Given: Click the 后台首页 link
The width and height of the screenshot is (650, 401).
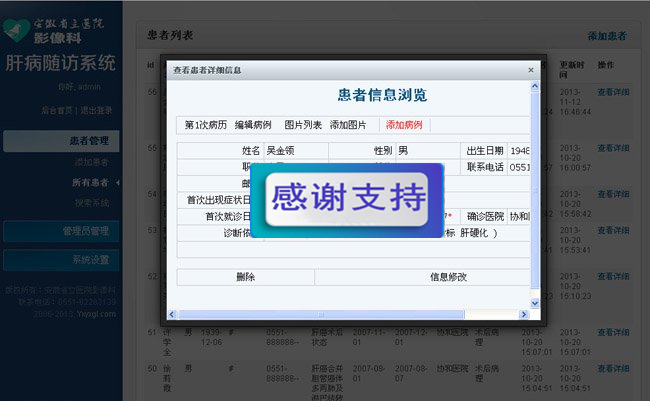Looking at the screenshot, I should (x=56, y=110).
